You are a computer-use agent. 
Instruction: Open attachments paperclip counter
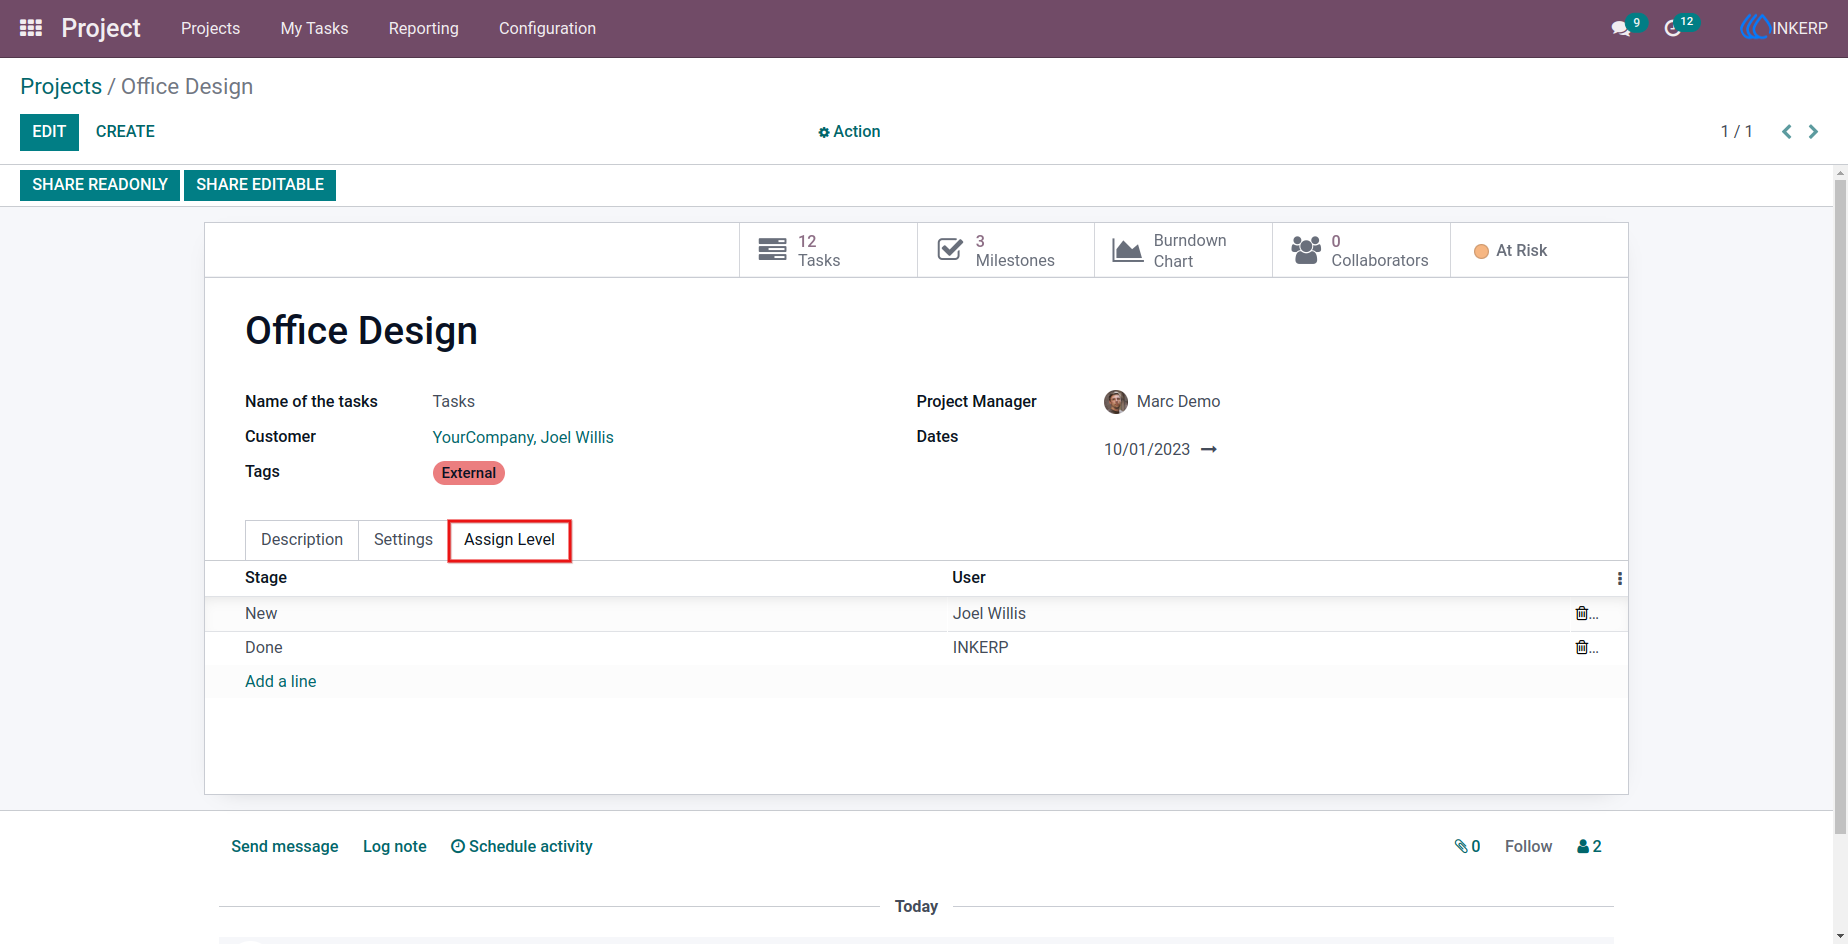(1467, 846)
